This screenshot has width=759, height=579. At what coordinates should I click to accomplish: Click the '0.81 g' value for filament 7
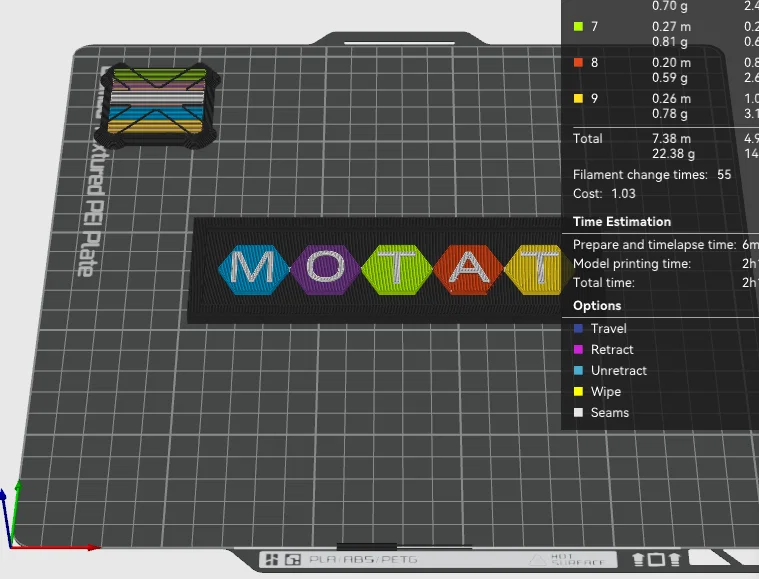pos(670,42)
